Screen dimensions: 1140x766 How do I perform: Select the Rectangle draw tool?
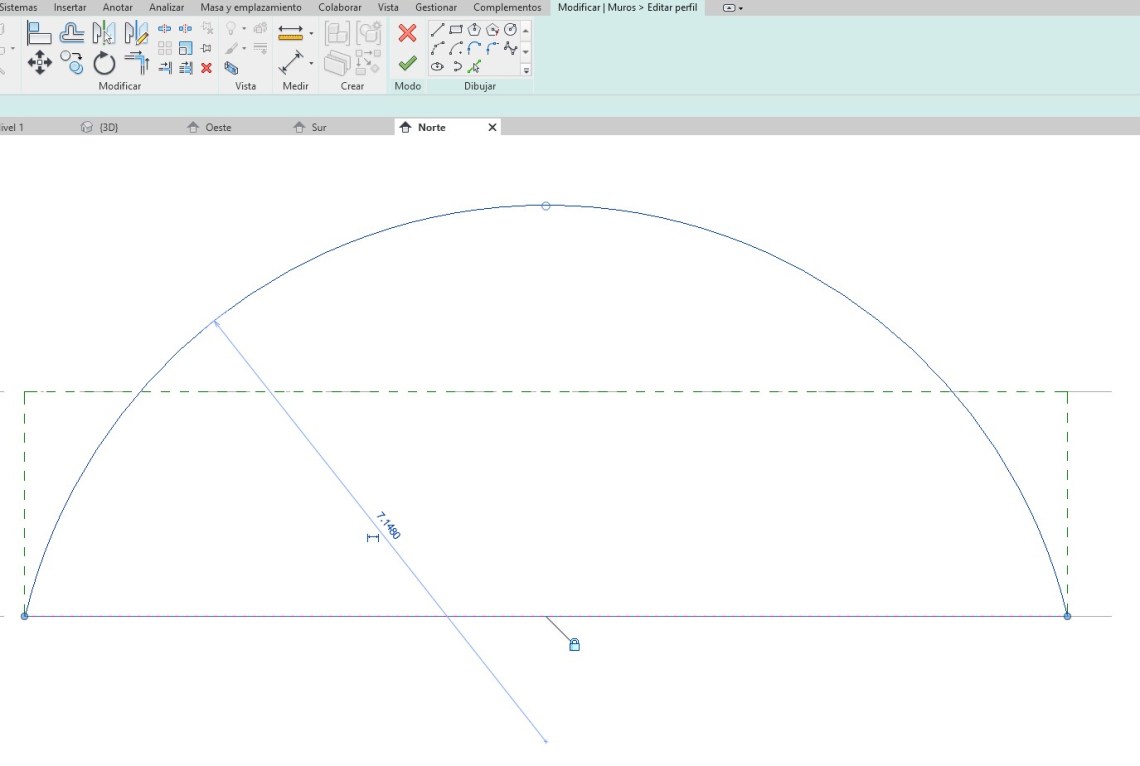tap(456, 30)
